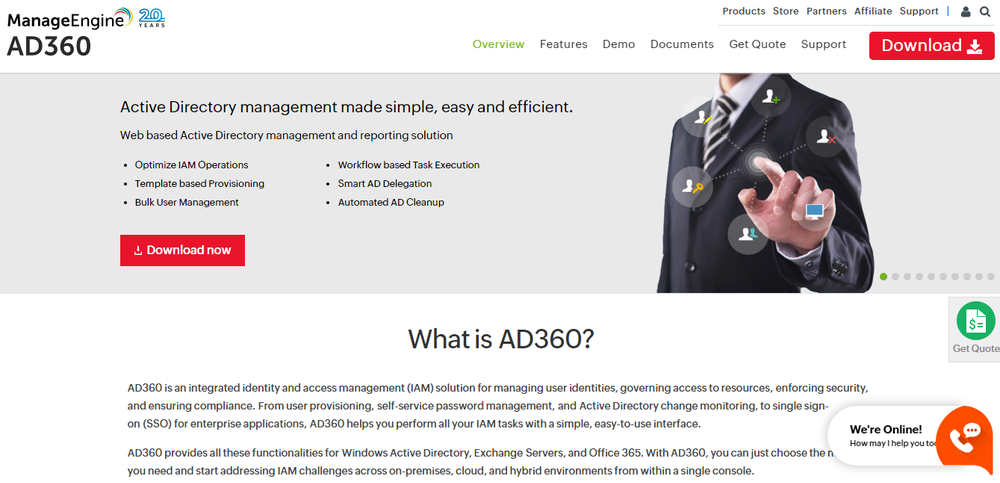Select the Support tab in the main navigation
The image size is (1000, 483).
pos(823,44)
